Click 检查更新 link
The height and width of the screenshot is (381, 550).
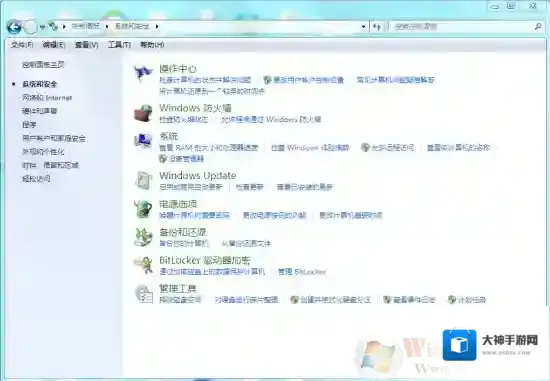pyautogui.click(x=249, y=187)
